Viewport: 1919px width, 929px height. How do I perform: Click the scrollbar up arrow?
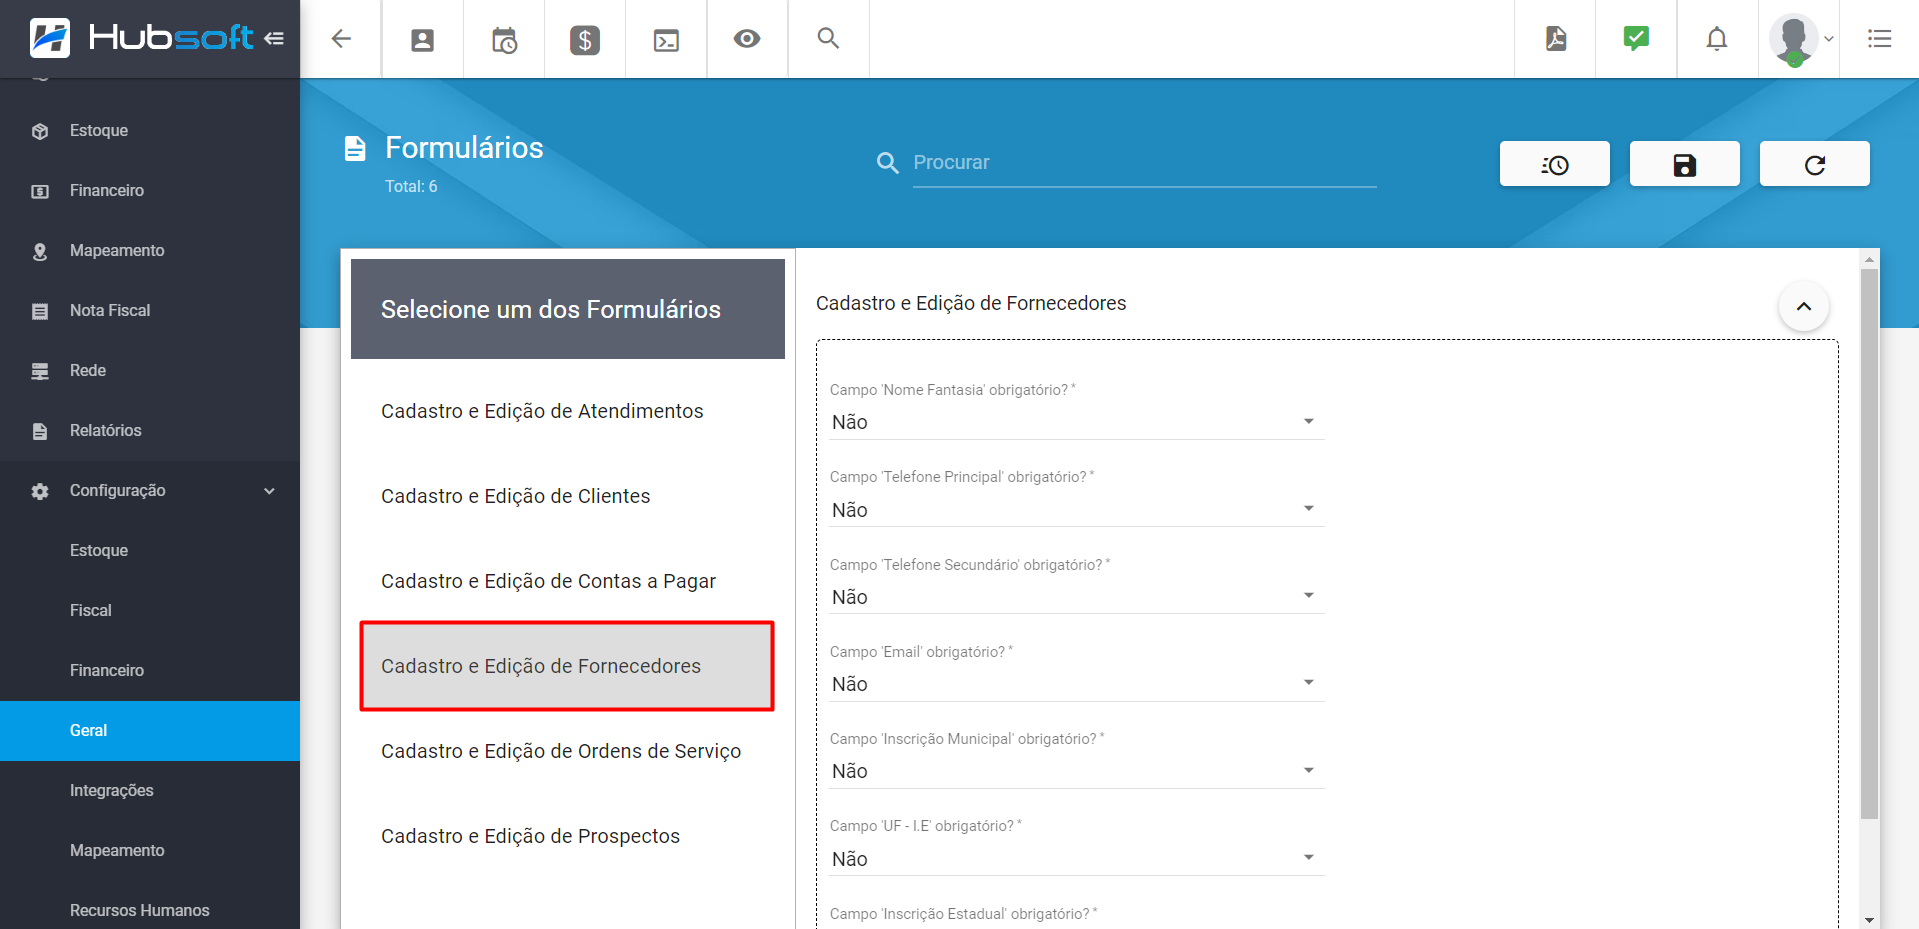(1869, 259)
